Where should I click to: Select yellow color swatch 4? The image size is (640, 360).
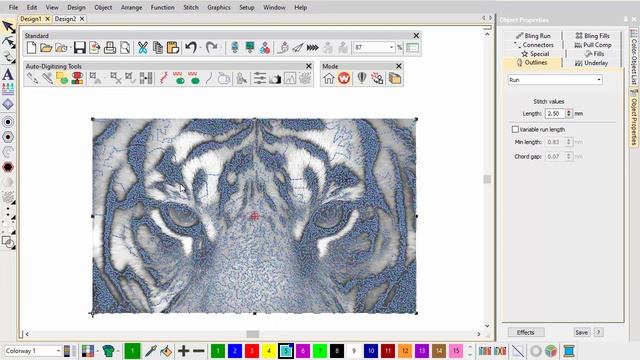click(269, 351)
